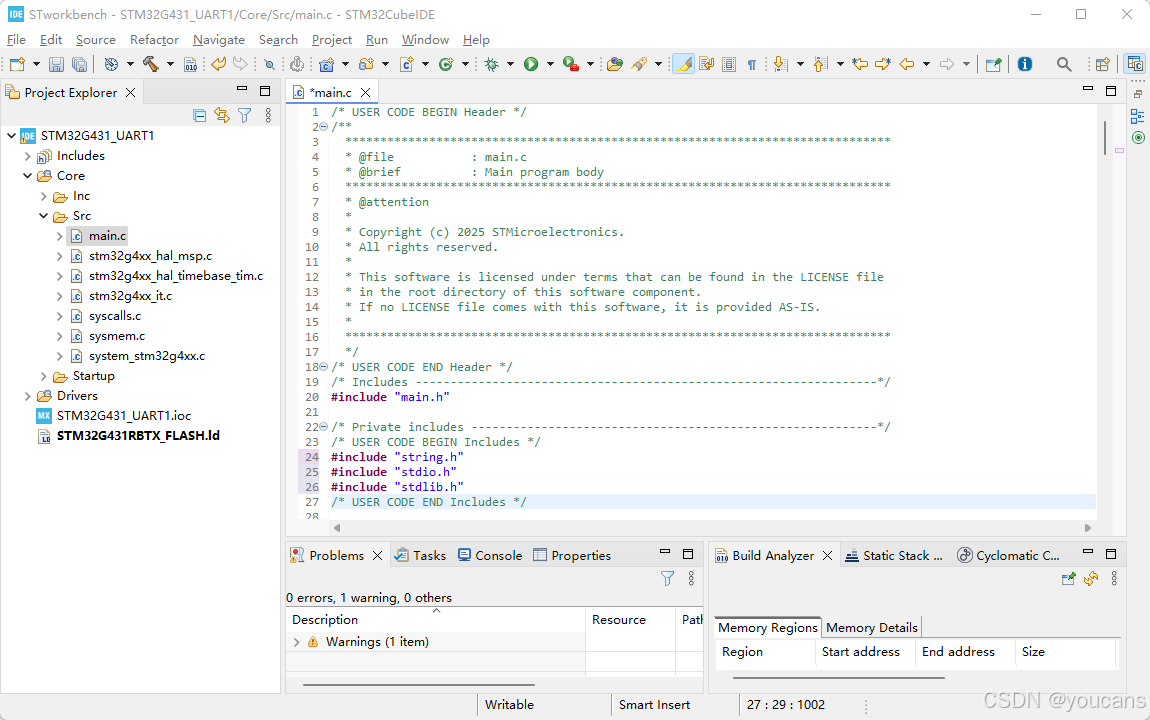The height and width of the screenshot is (720, 1150).
Task: Open the Project menu
Action: 332,40
